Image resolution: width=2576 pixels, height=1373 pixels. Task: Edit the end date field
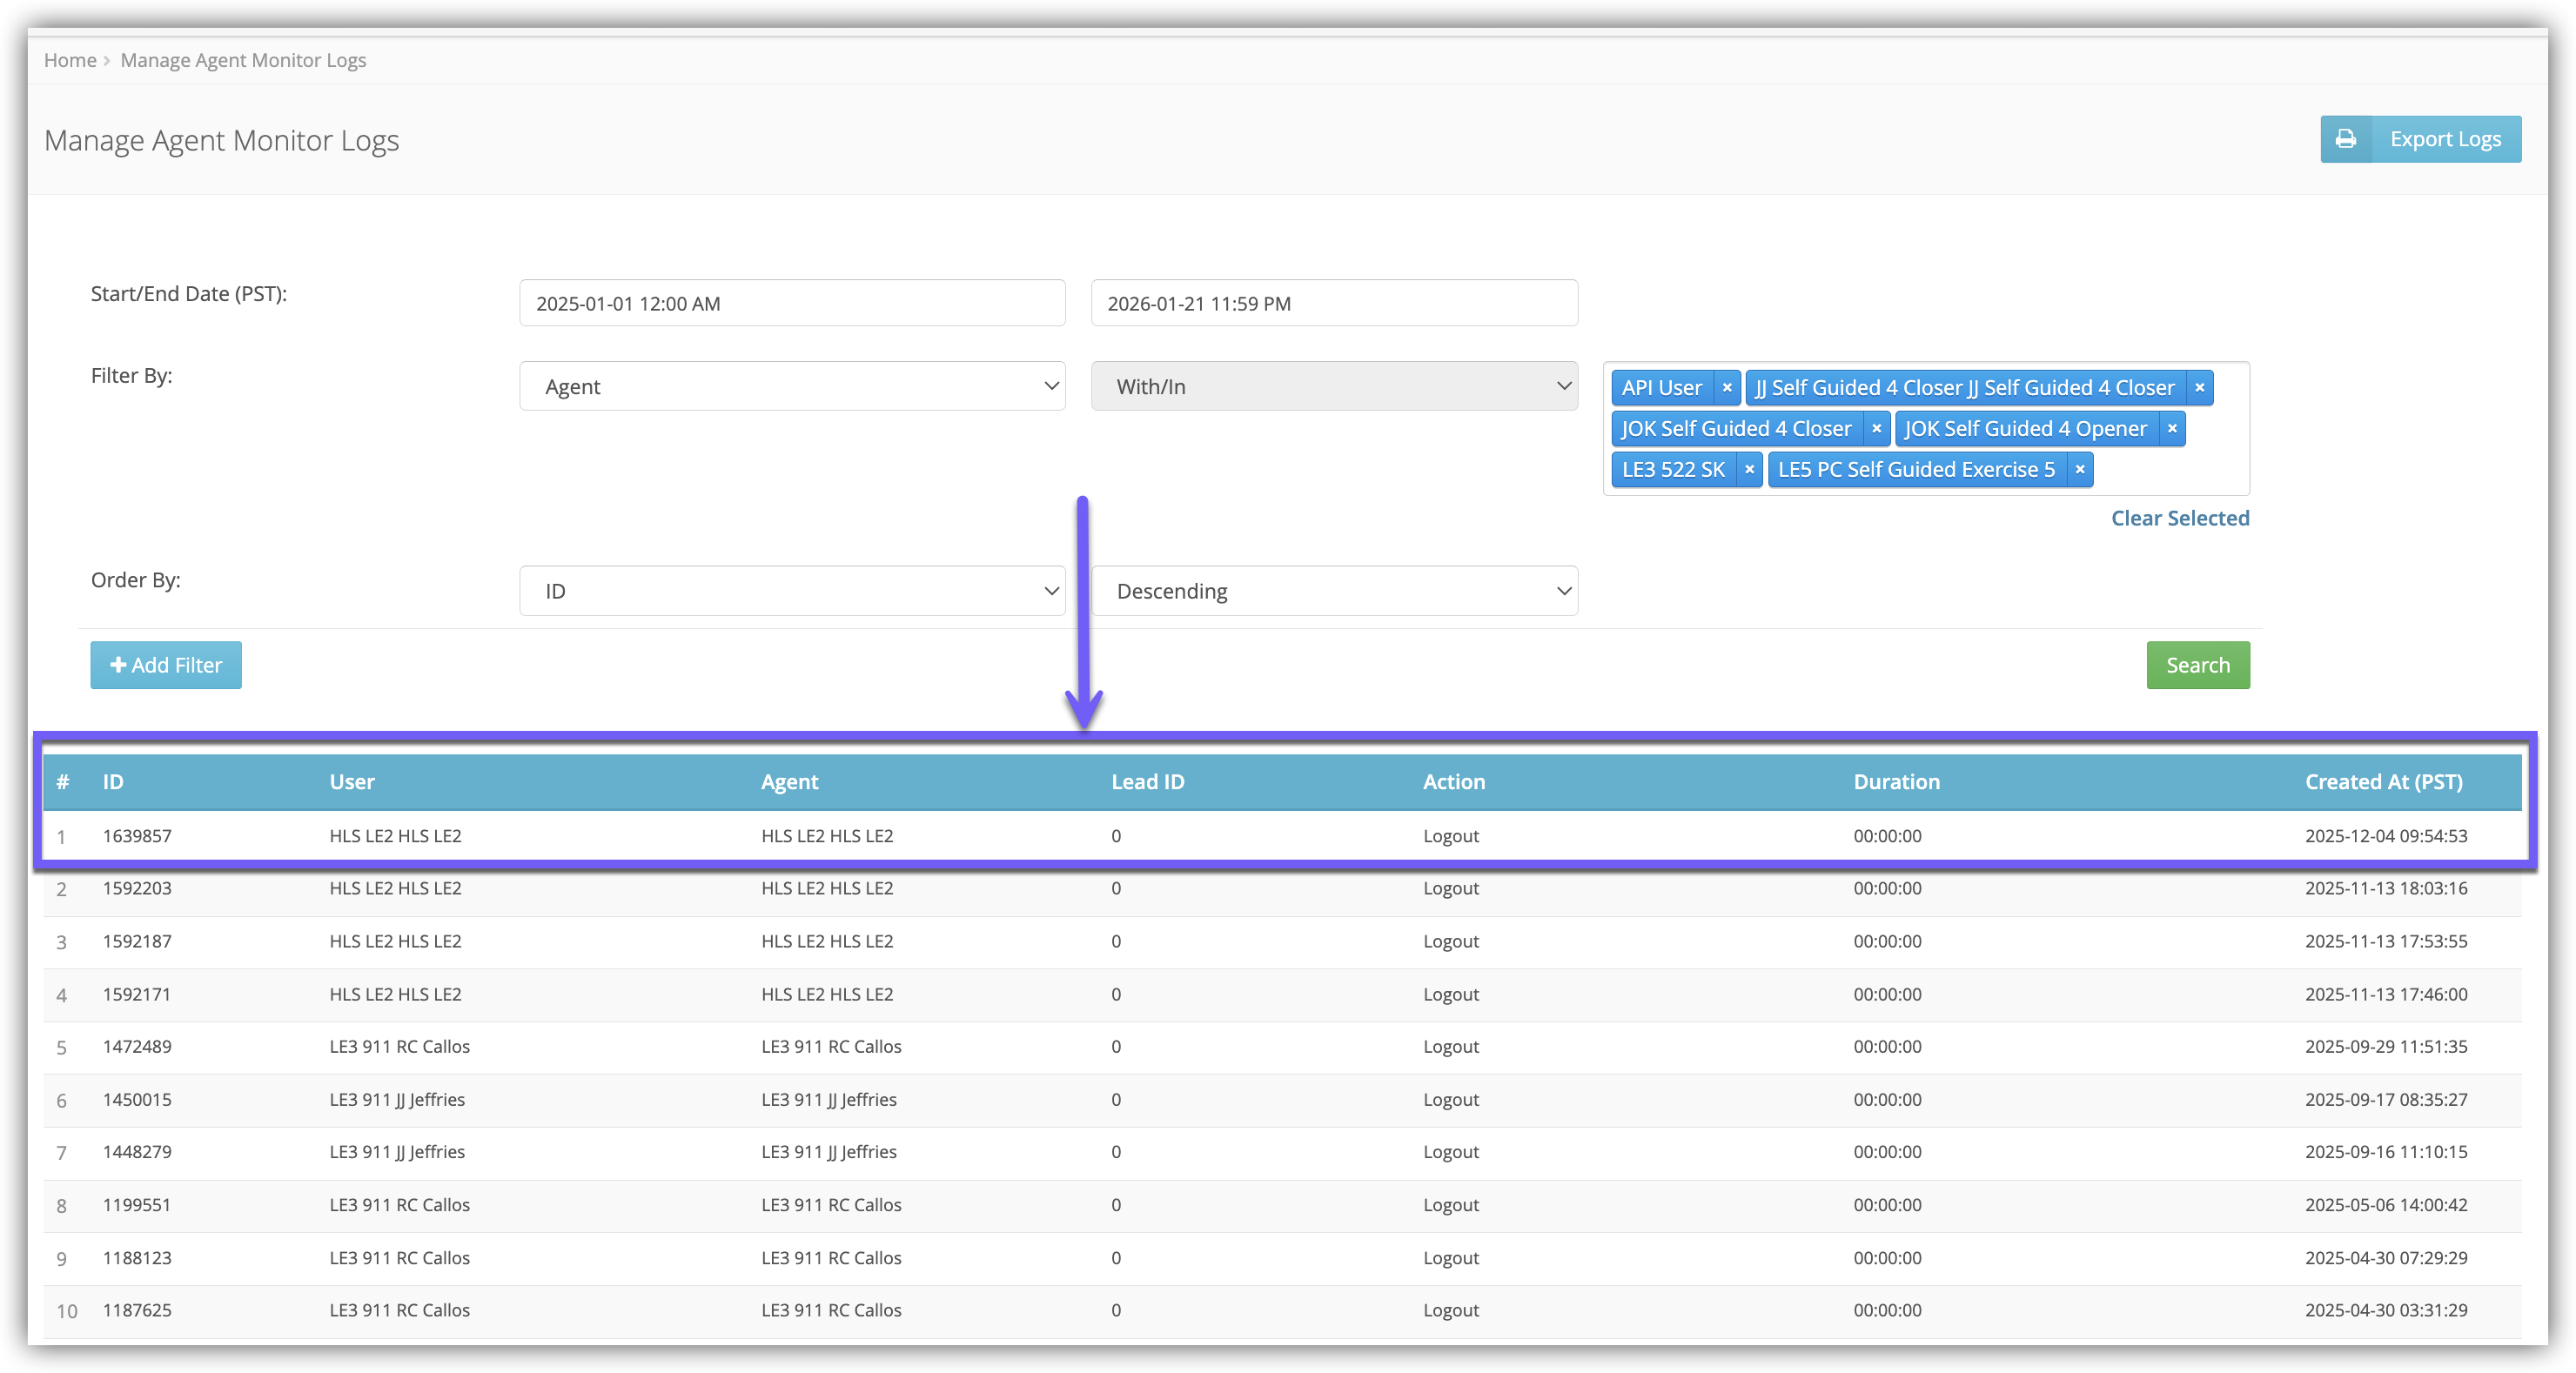pos(1333,303)
